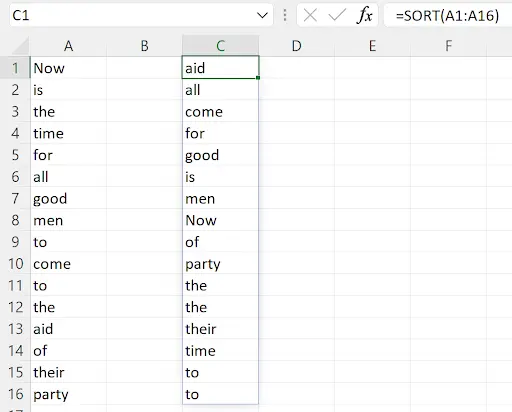This screenshot has width=512, height=412.
Task: Open the Insert Function fx dialog
Action: (364, 15)
